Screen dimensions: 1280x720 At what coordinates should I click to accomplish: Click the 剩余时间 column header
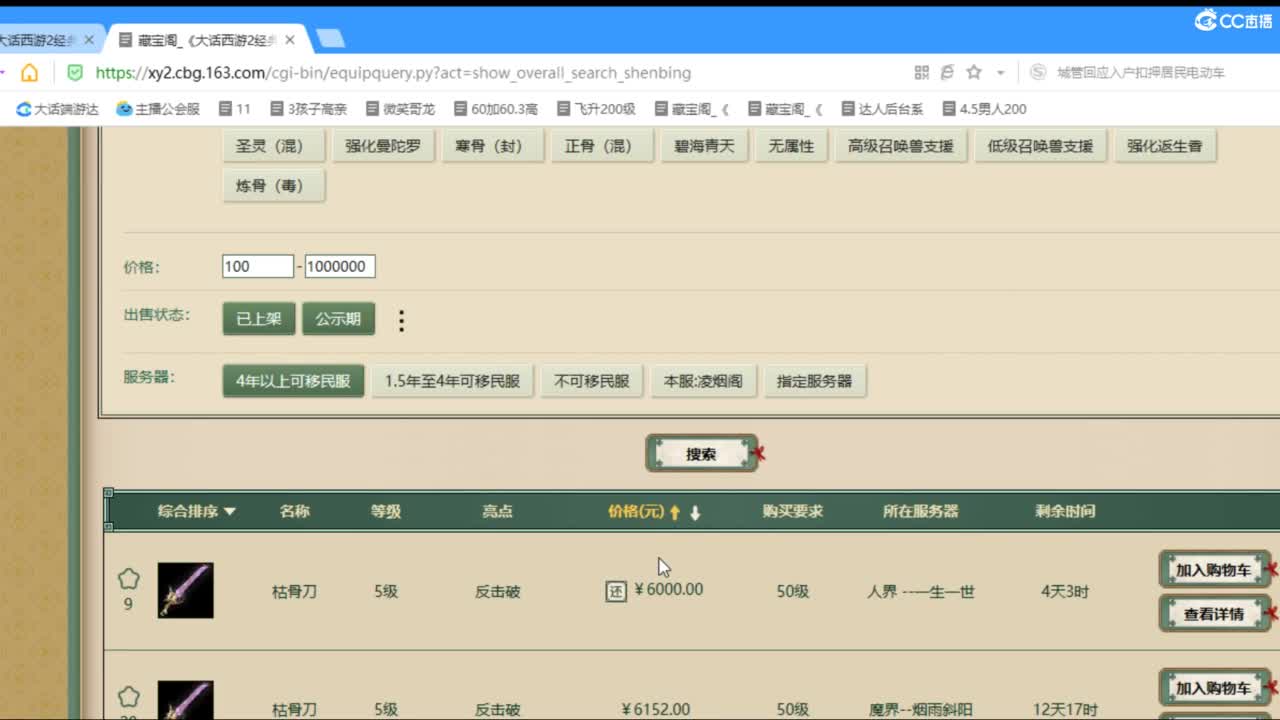click(x=1065, y=511)
